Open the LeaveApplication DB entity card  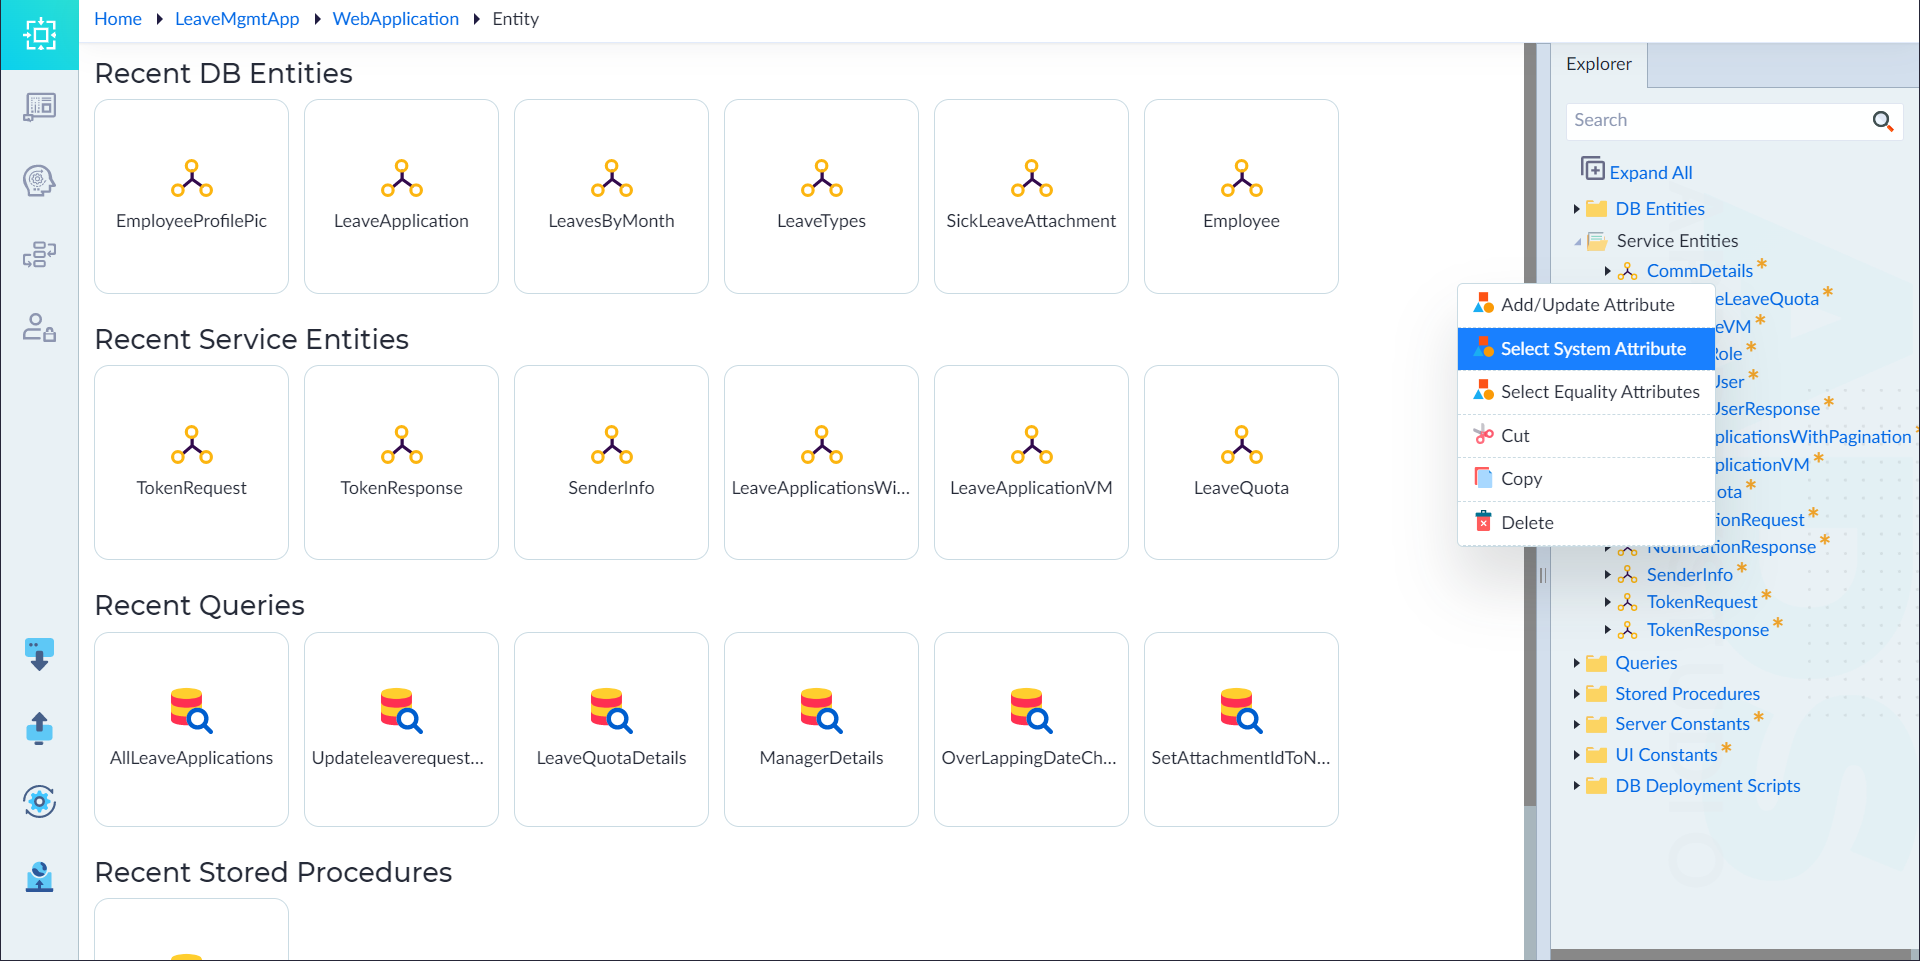point(401,196)
